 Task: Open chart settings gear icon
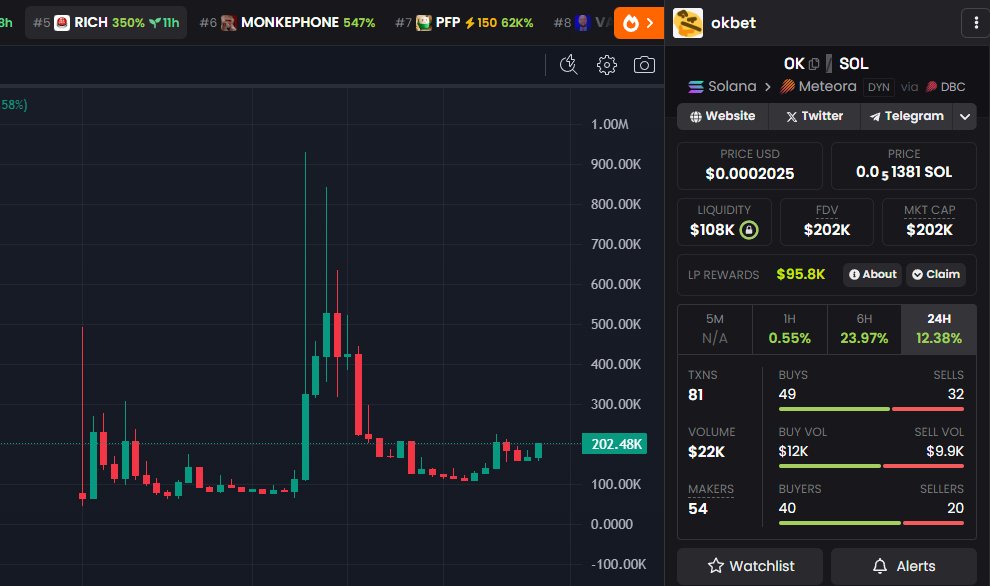[x=607, y=64]
